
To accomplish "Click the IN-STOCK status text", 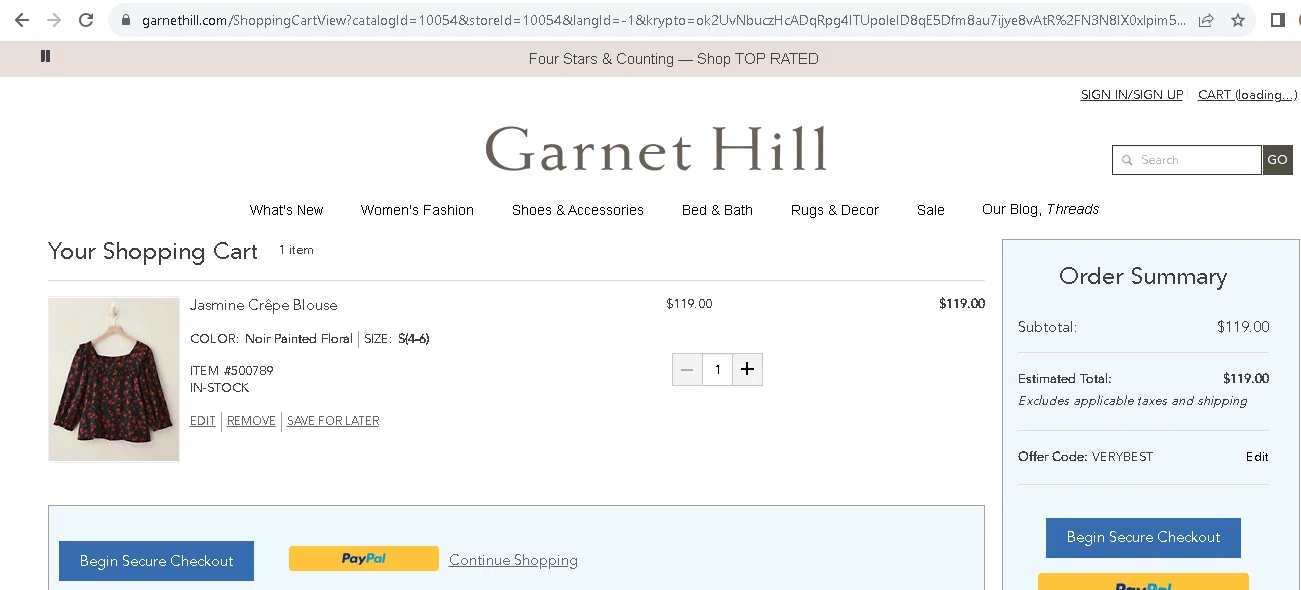I will [219, 388].
